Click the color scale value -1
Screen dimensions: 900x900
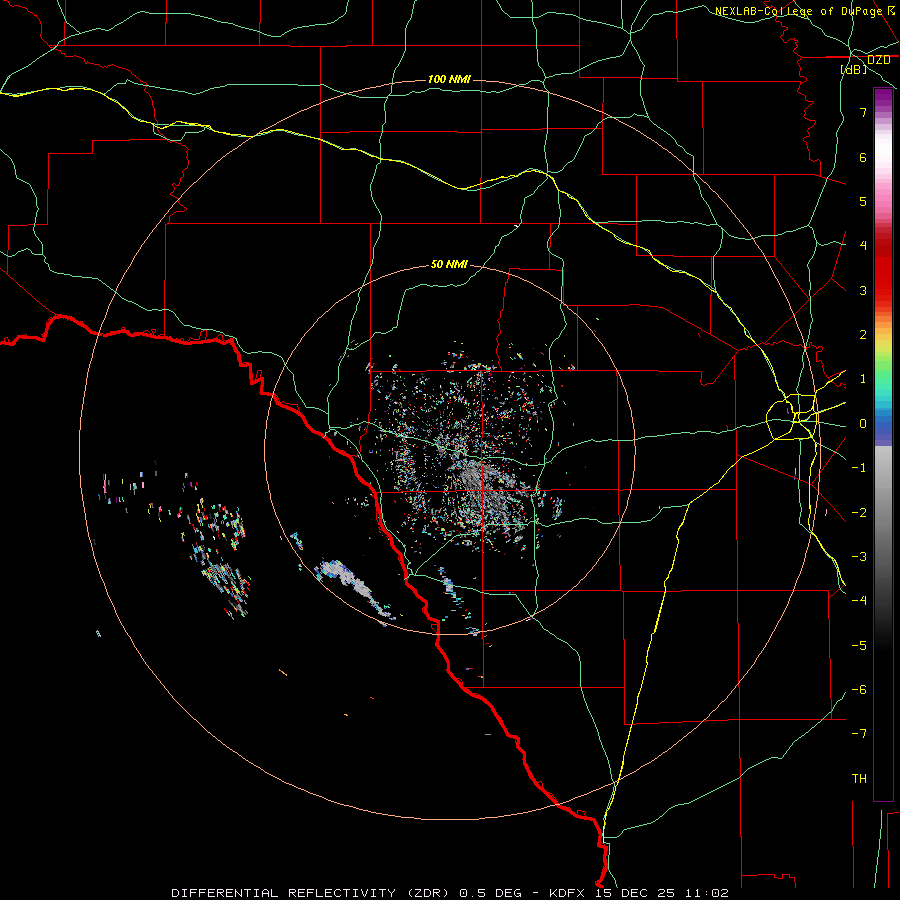(x=859, y=468)
